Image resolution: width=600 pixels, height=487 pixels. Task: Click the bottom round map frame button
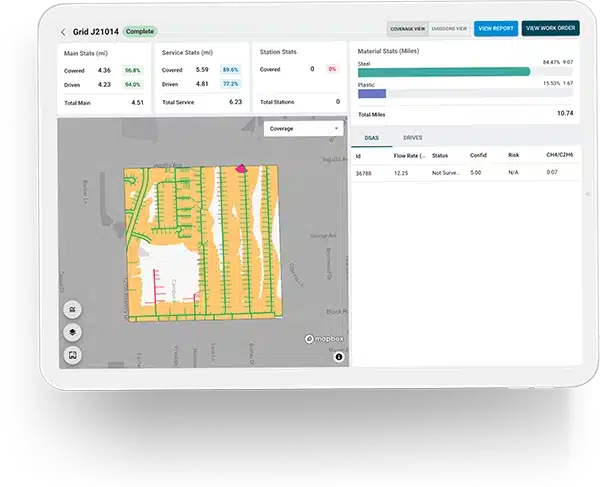pyautogui.click(x=72, y=355)
